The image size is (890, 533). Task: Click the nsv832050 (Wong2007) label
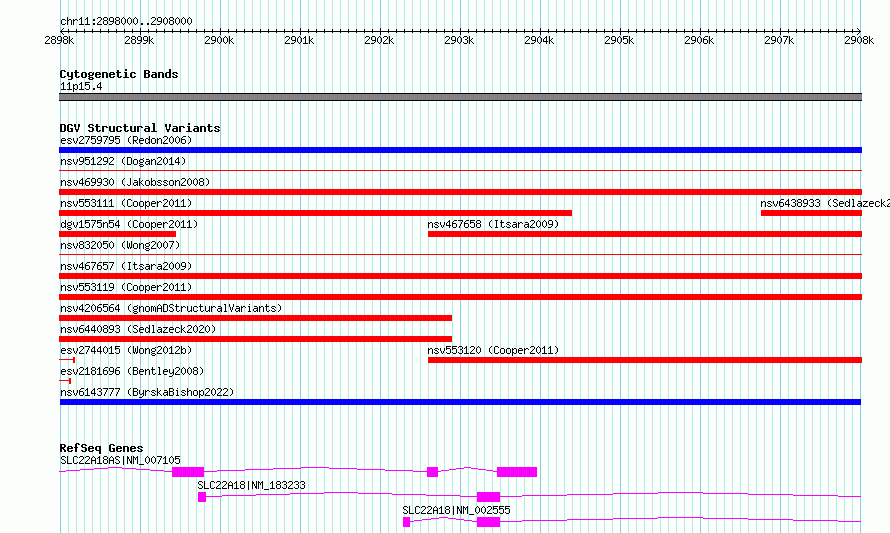pyautogui.click(x=120, y=245)
